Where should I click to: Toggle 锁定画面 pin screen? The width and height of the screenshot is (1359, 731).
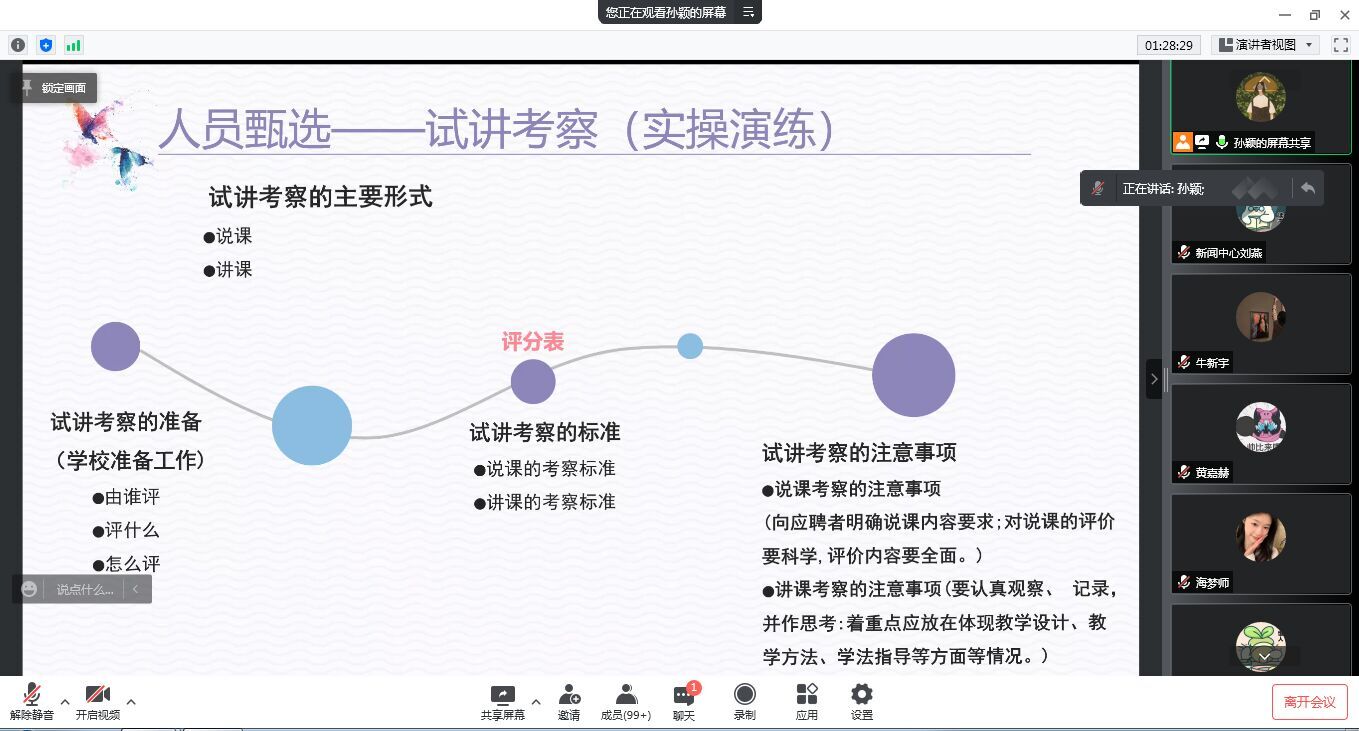(55, 88)
